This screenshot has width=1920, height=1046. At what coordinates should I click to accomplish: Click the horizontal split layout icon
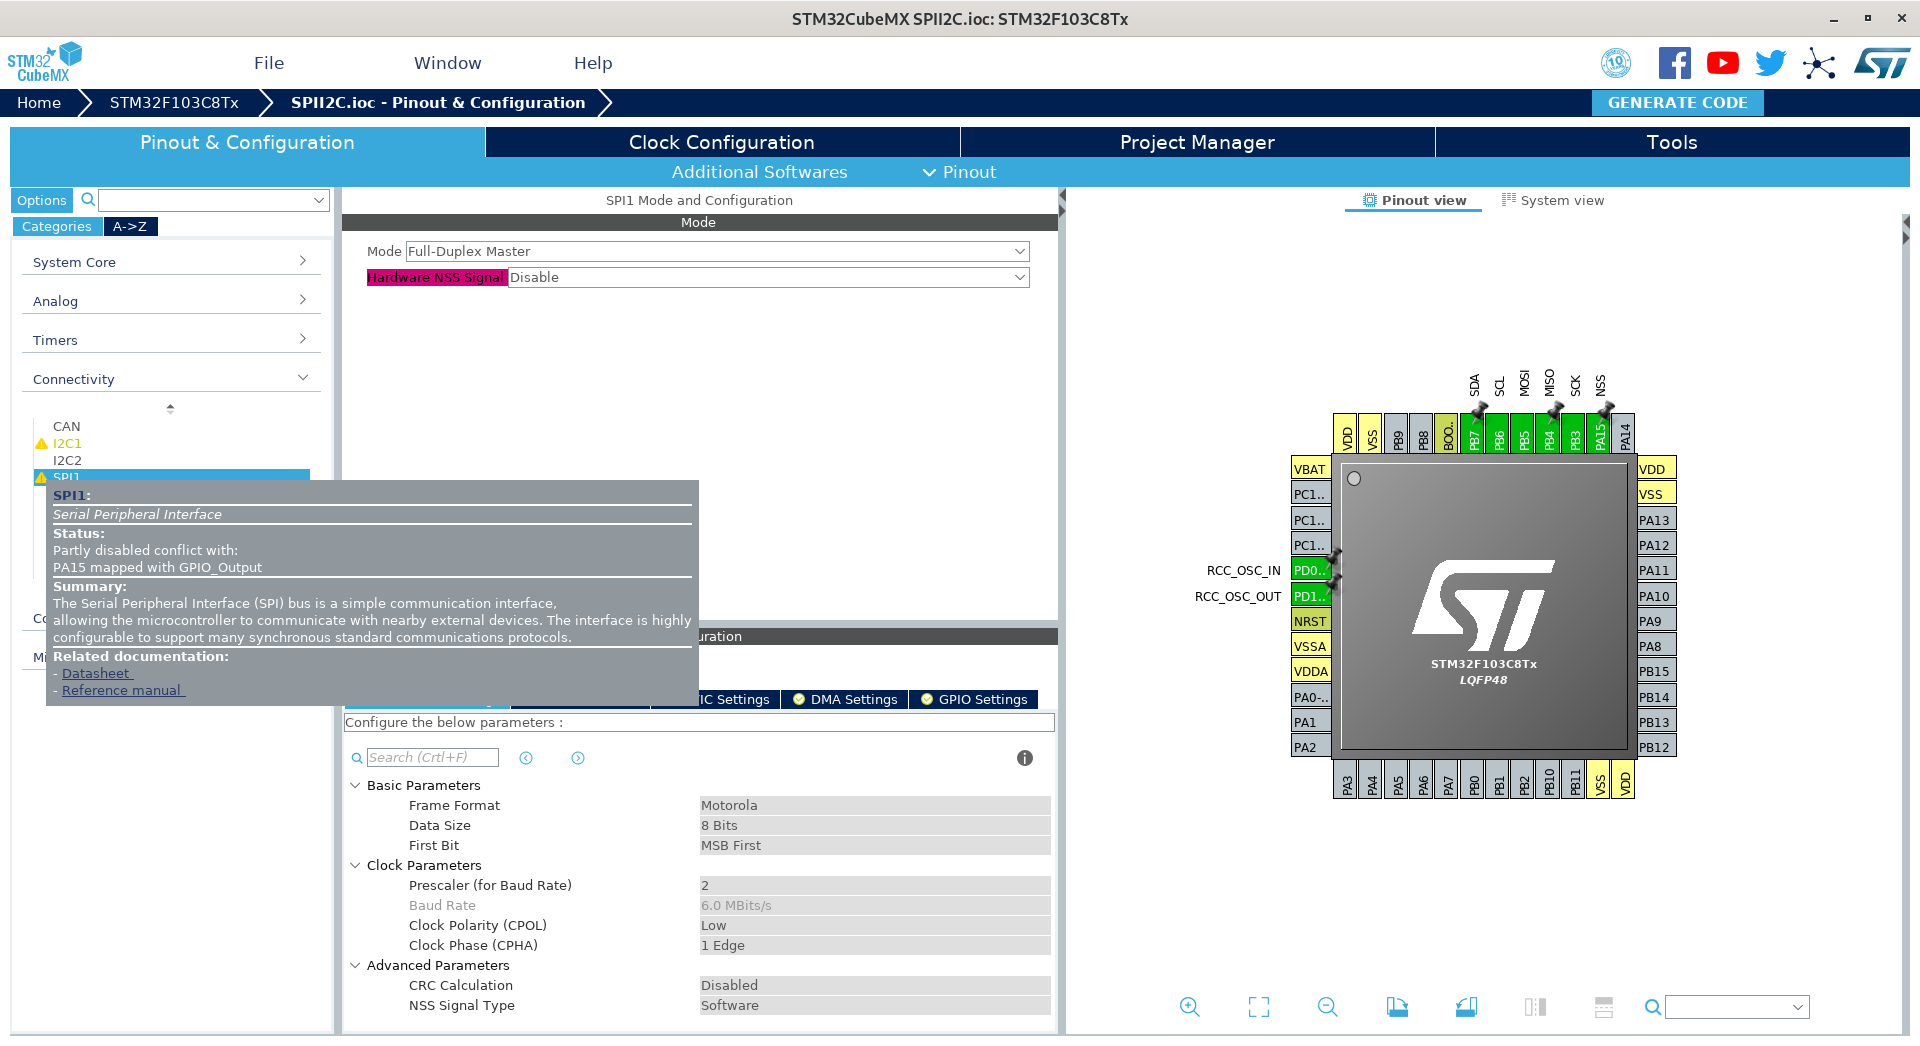point(1604,1007)
